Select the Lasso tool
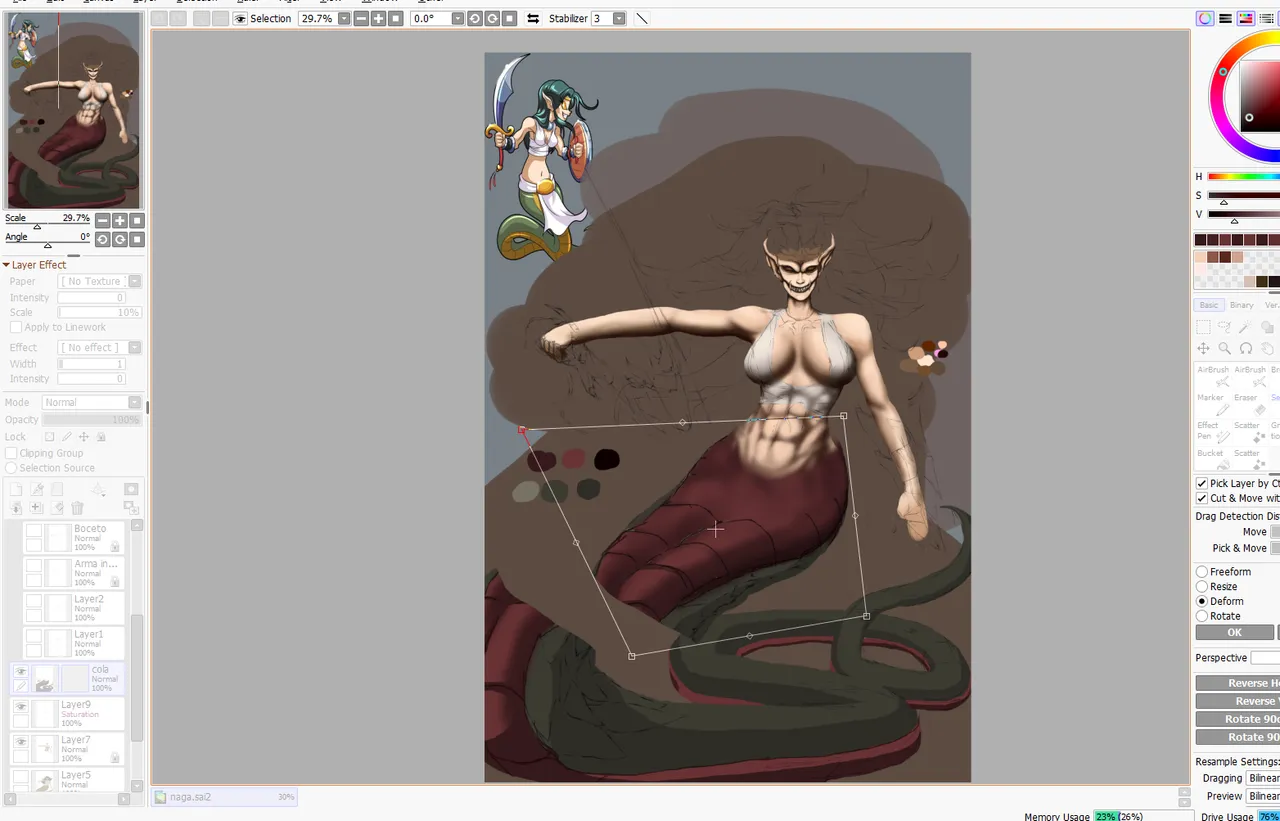Image resolution: width=1280 pixels, height=821 pixels. click(1224, 327)
